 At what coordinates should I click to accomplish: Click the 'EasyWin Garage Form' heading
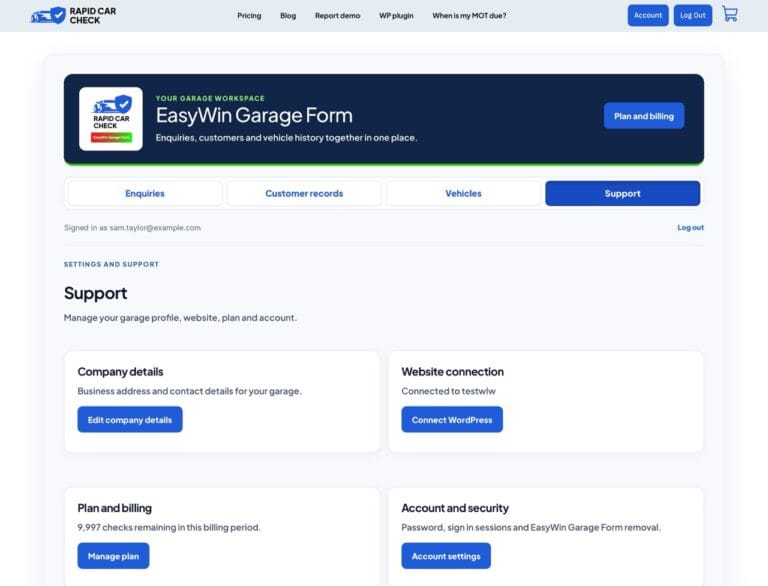pos(254,116)
